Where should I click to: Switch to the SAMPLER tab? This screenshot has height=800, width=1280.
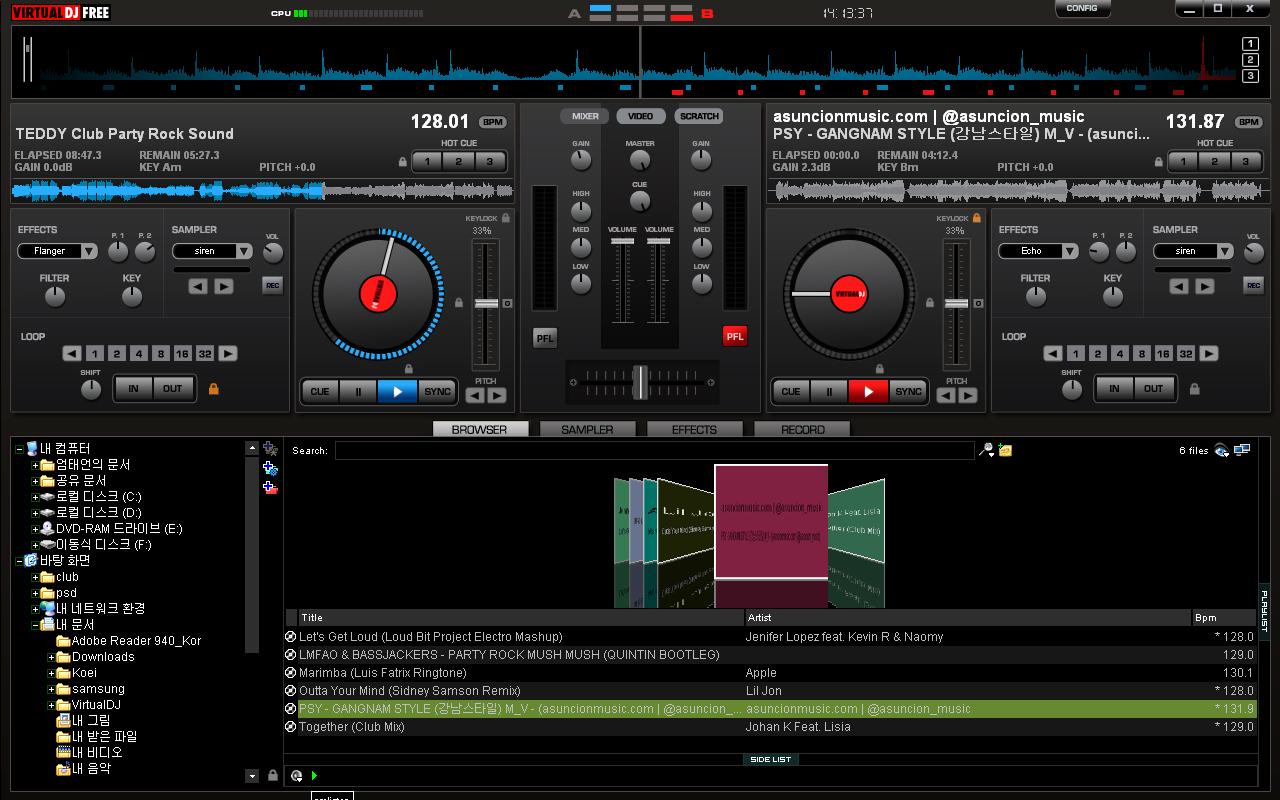coord(587,429)
